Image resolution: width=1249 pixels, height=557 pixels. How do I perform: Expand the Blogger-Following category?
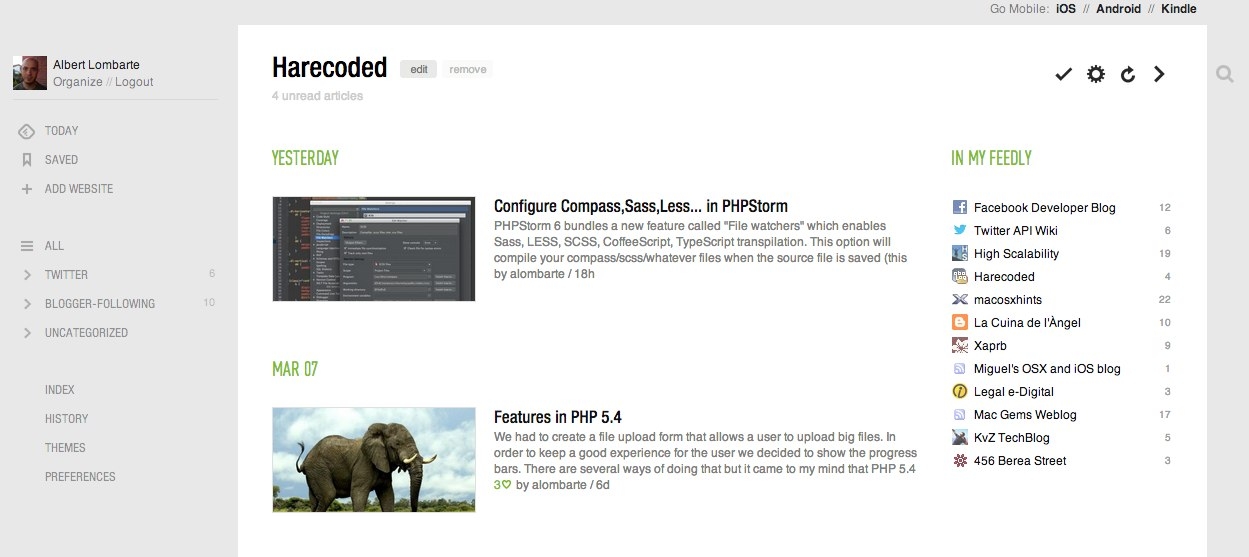pos(27,304)
